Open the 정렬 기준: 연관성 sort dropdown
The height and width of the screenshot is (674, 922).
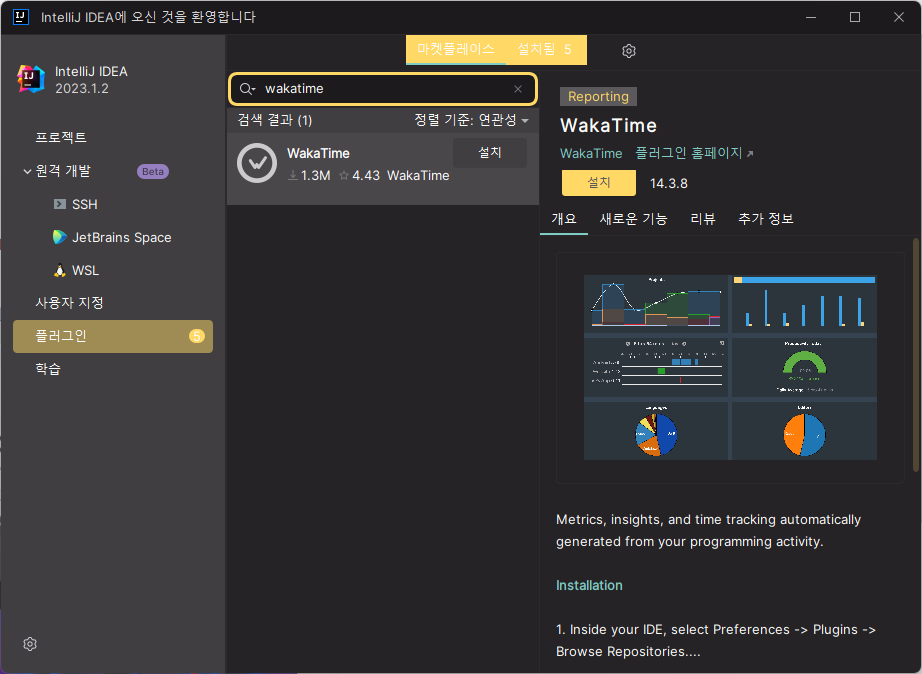tap(471, 120)
